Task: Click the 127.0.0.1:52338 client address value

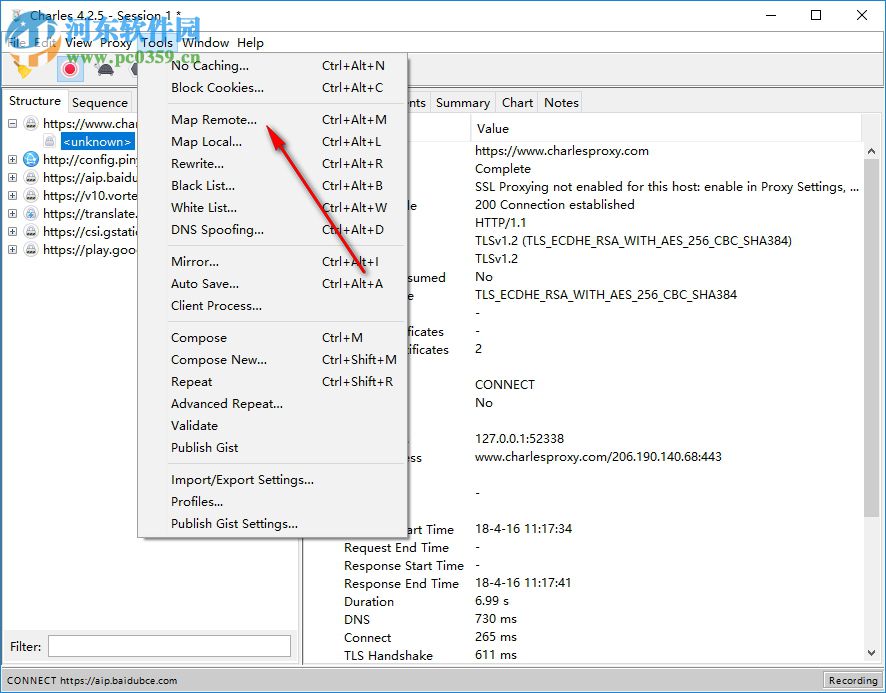Action: 519,439
